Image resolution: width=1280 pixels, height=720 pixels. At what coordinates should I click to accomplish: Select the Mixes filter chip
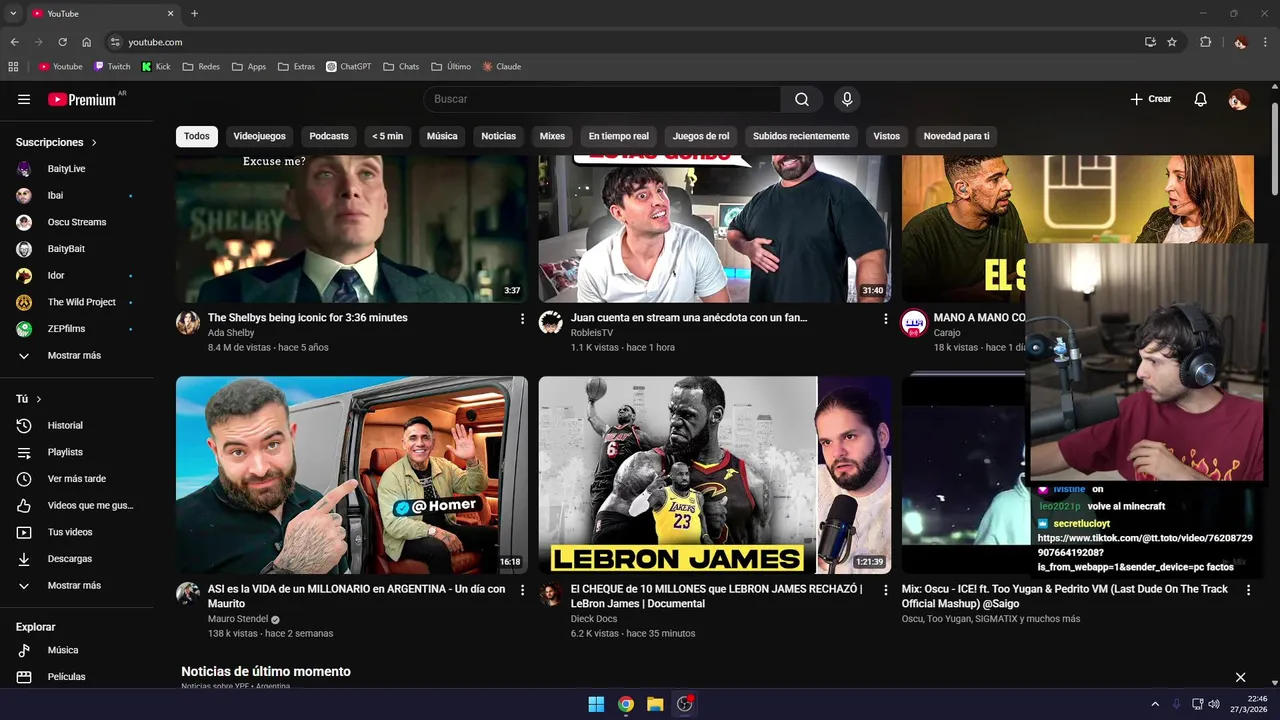click(x=552, y=136)
